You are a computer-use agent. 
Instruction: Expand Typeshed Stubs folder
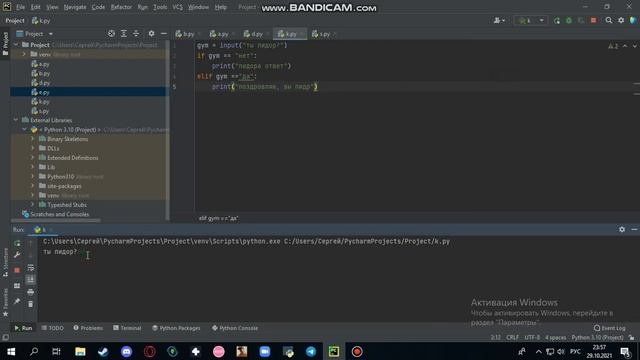pyautogui.click(x=33, y=204)
